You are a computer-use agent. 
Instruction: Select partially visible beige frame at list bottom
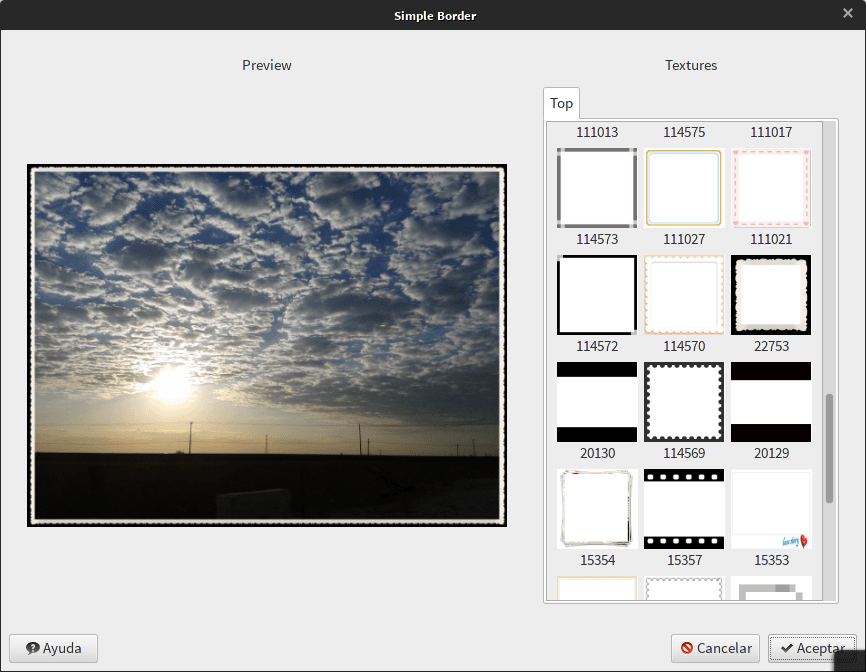pyautogui.click(x=597, y=588)
